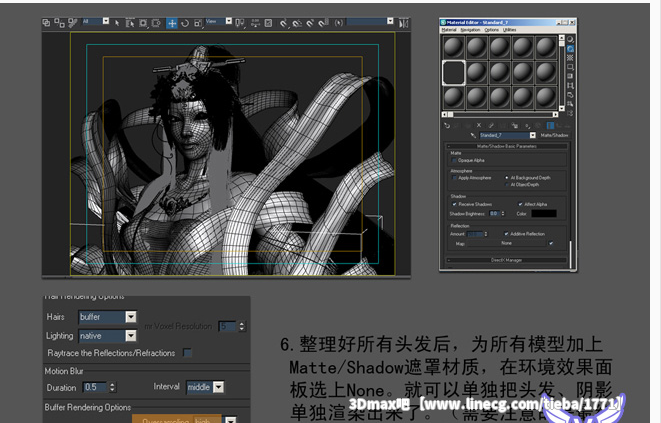Select the At Background Depth radio button
The image size is (661, 423).
(507, 178)
